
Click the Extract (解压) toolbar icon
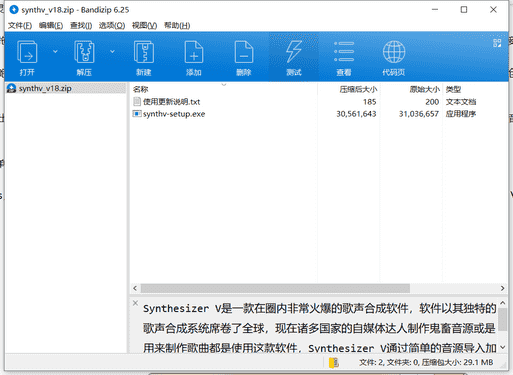(84, 52)
